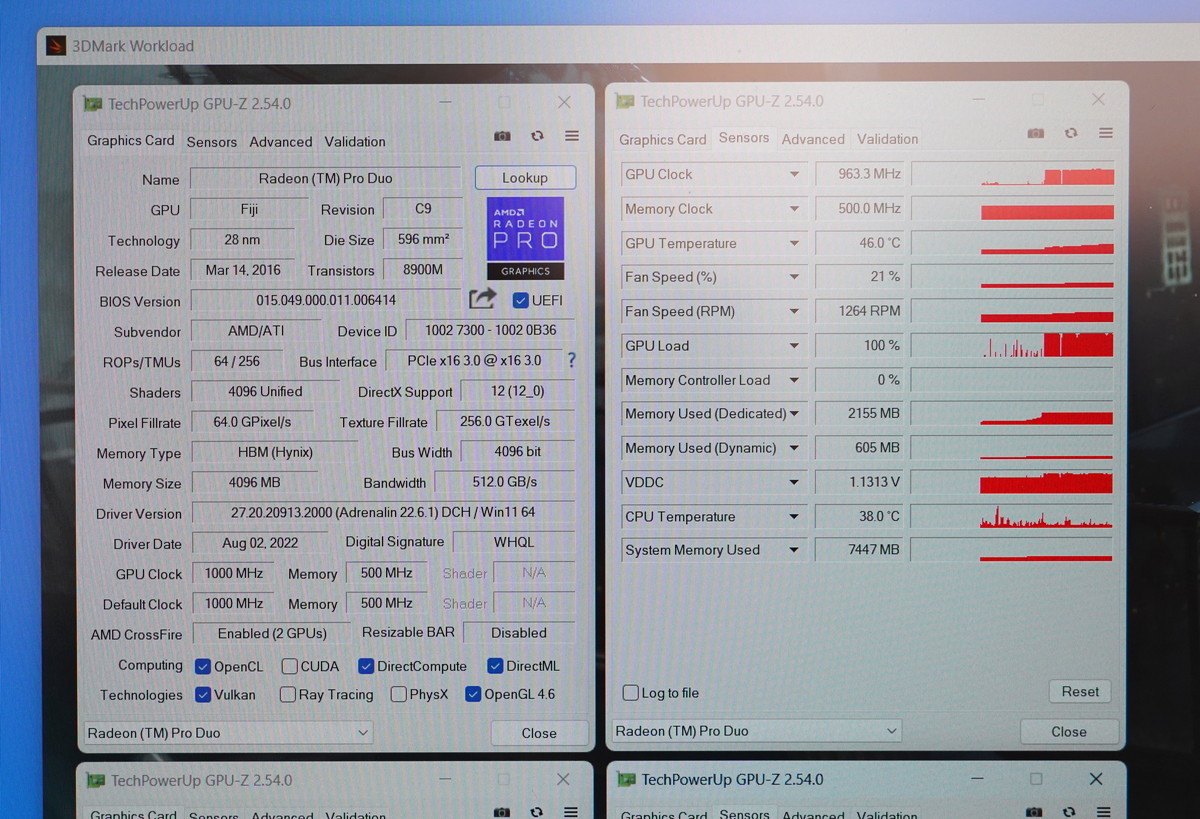The image size is (1200, 819).
Task: Click camera icon in bottom-right GPU-Z window
Action: (1034, 811)
